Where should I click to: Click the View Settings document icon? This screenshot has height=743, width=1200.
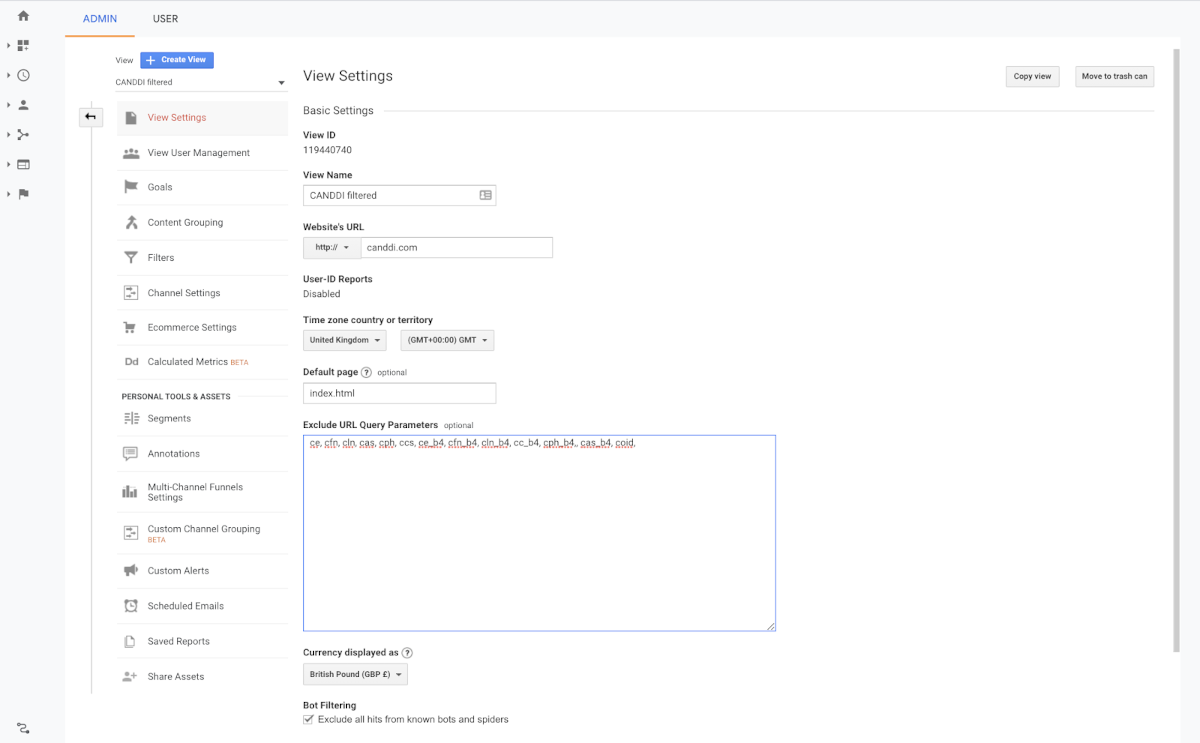click(130, 118)
